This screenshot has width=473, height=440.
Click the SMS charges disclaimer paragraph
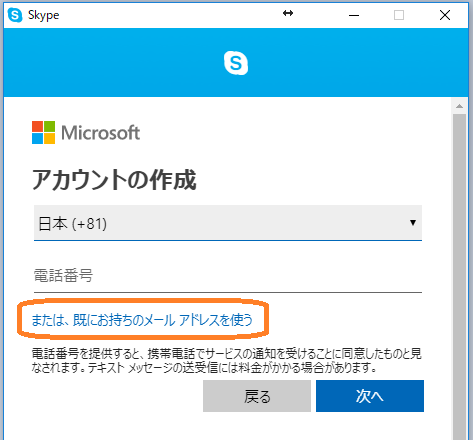click(227, 361)
